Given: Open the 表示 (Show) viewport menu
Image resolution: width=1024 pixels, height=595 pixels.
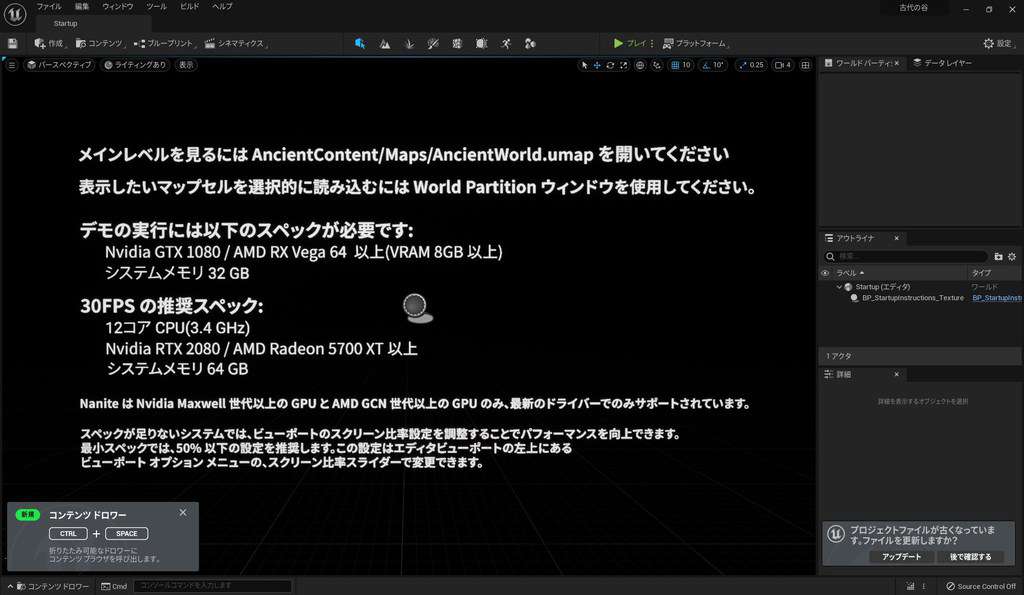Looking at the screenshot, I should 186,65.
